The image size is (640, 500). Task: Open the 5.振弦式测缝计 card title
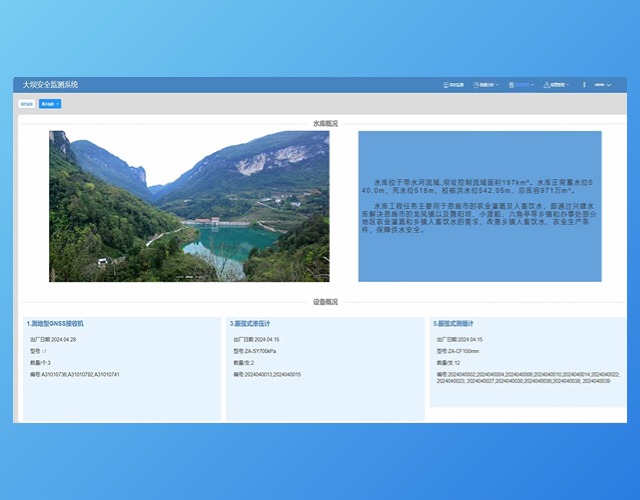453,324
